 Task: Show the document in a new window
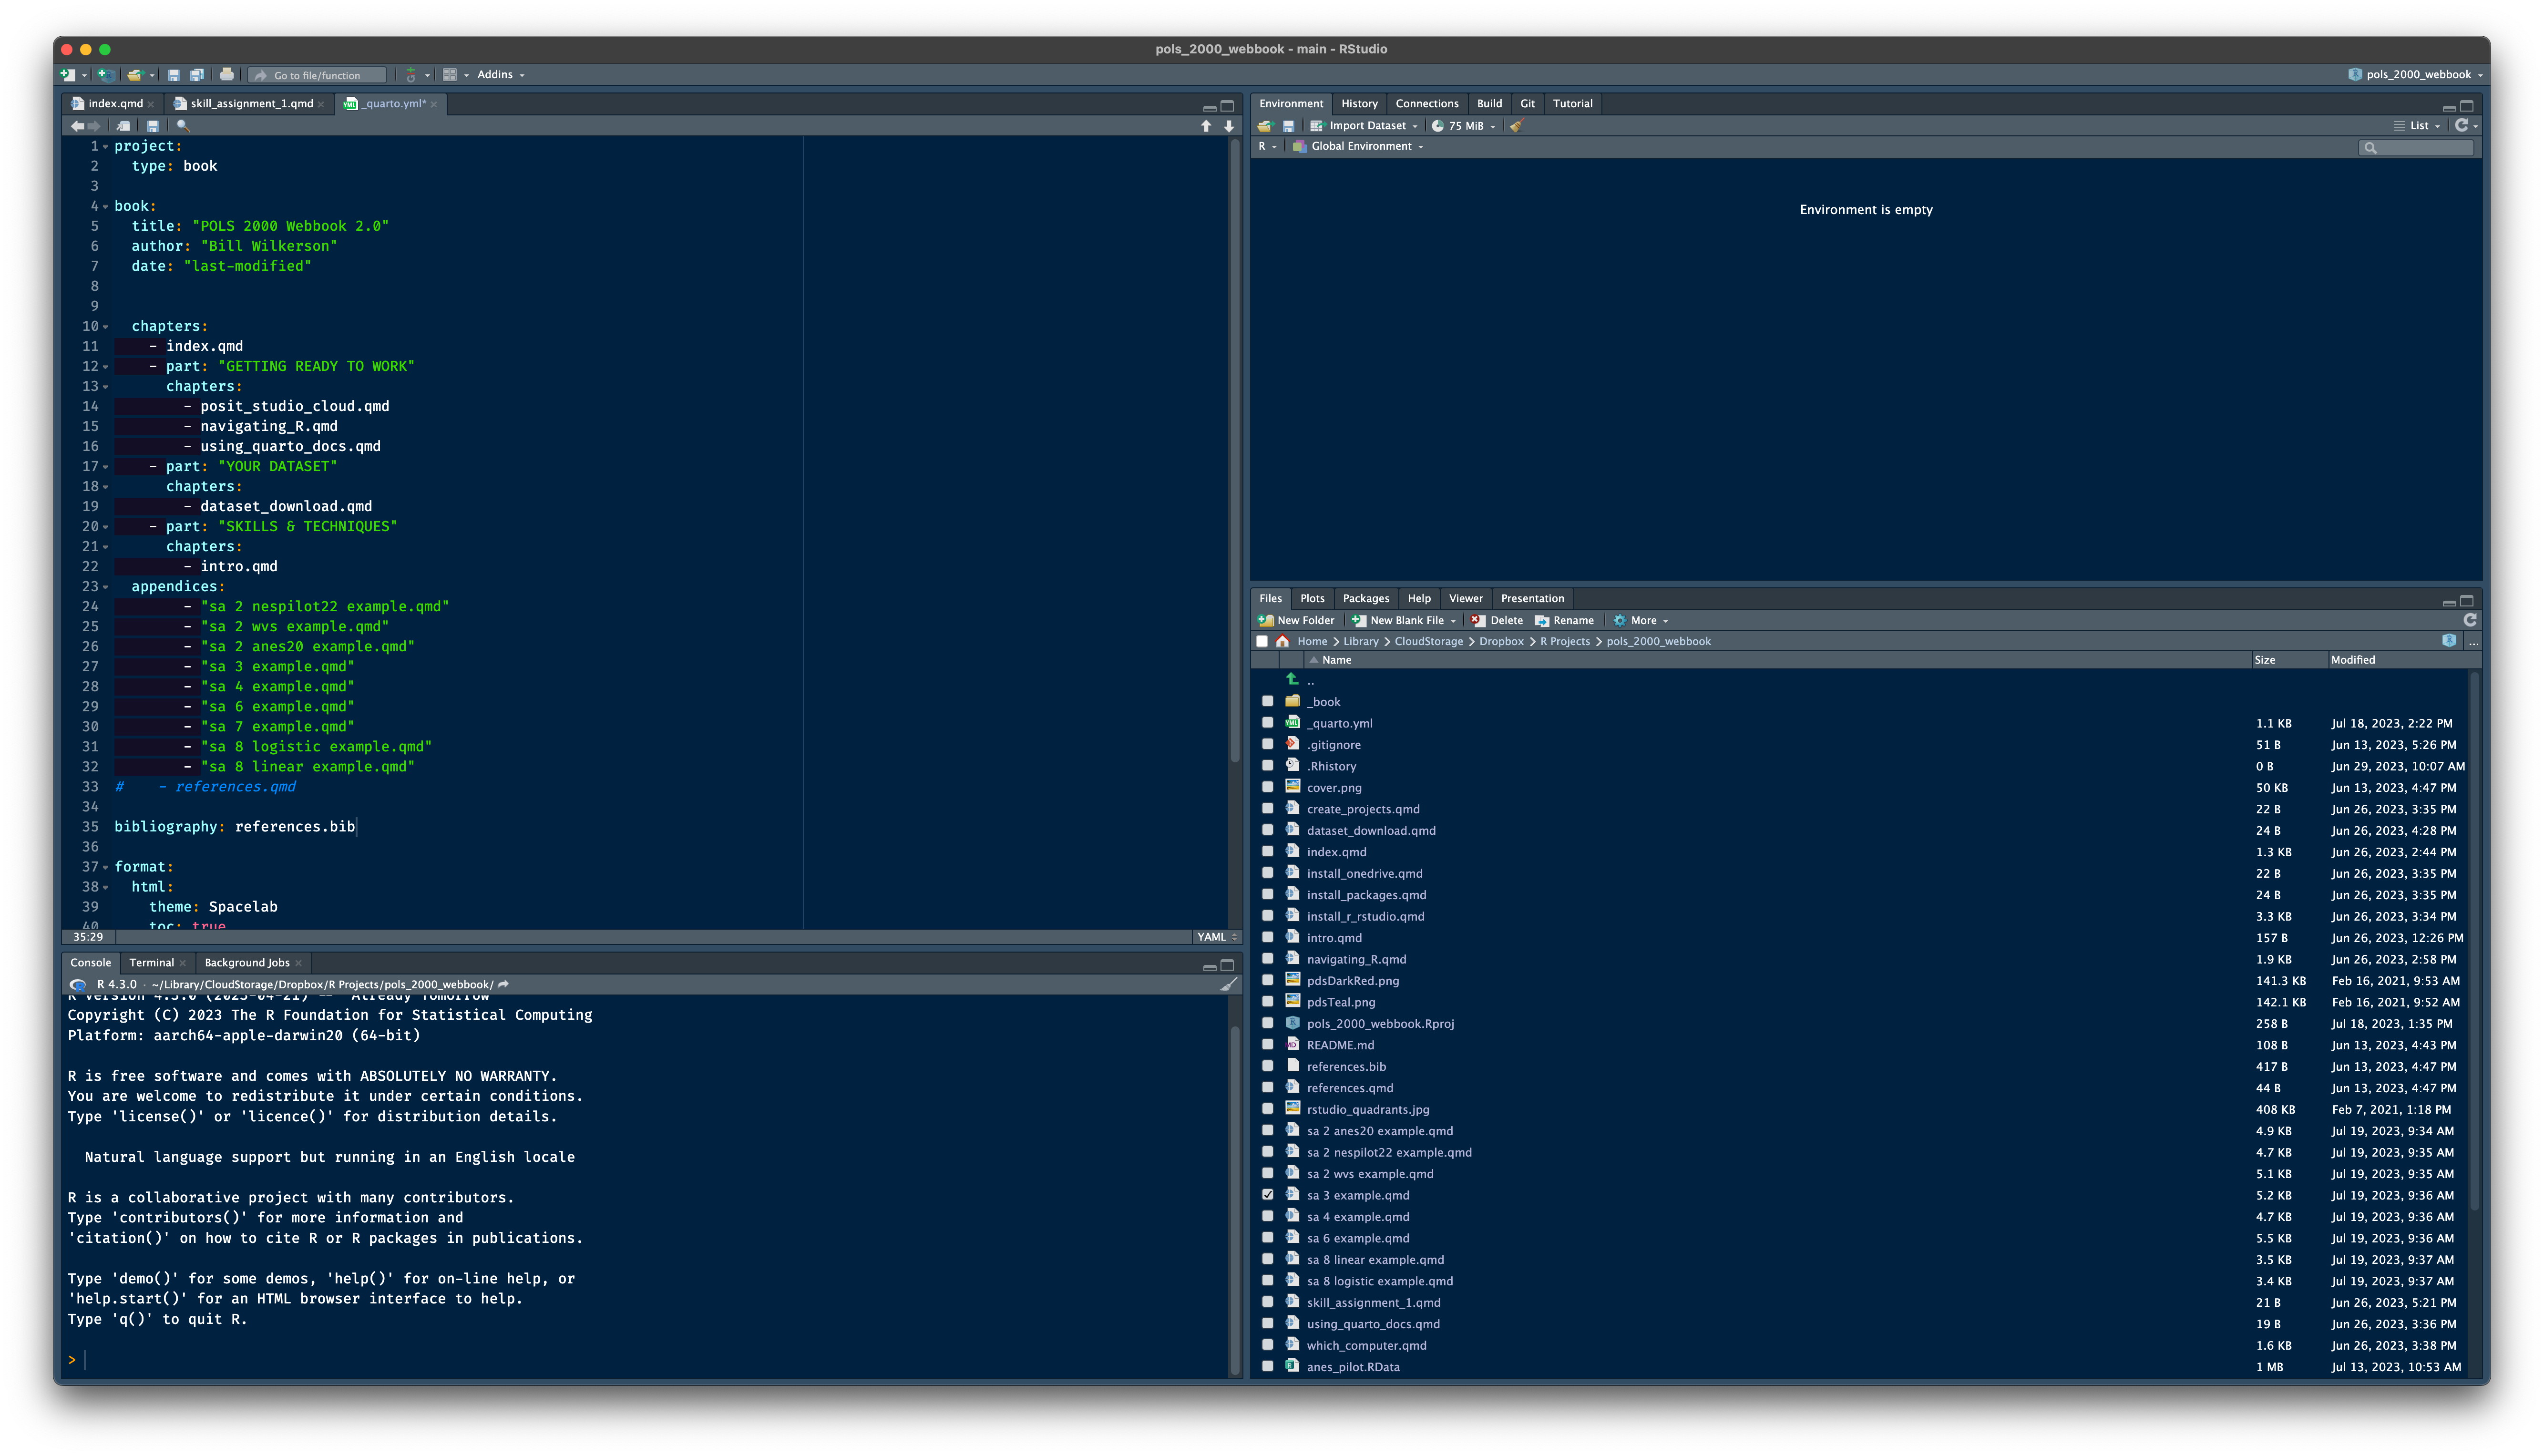123,126
